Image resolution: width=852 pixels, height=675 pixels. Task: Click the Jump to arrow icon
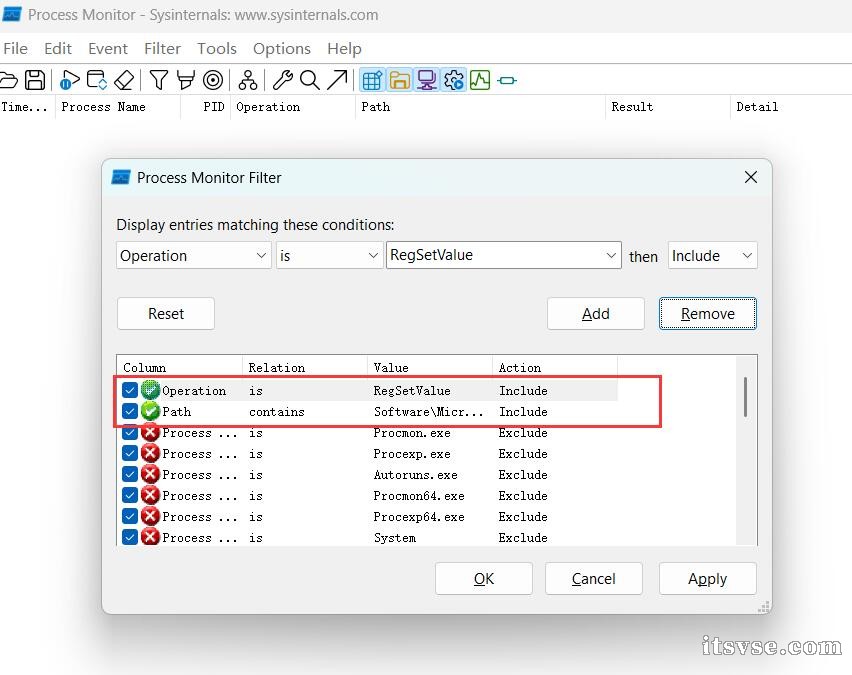click(337, 80)
